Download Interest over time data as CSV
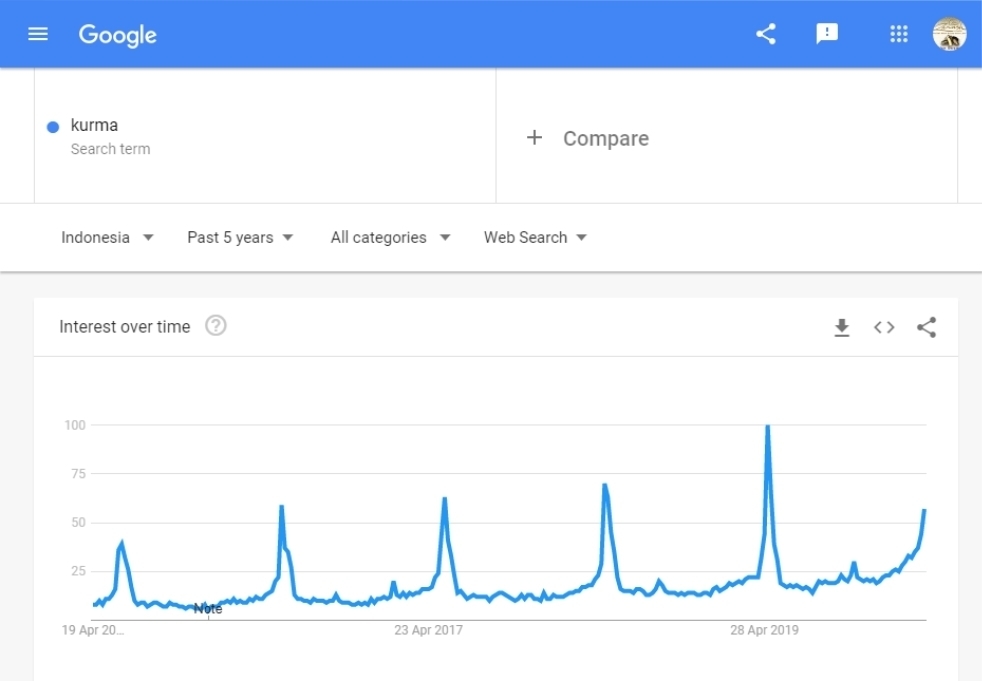Viewport: 982px width, 681px height. pyautogui.click(x=842, y=327)
